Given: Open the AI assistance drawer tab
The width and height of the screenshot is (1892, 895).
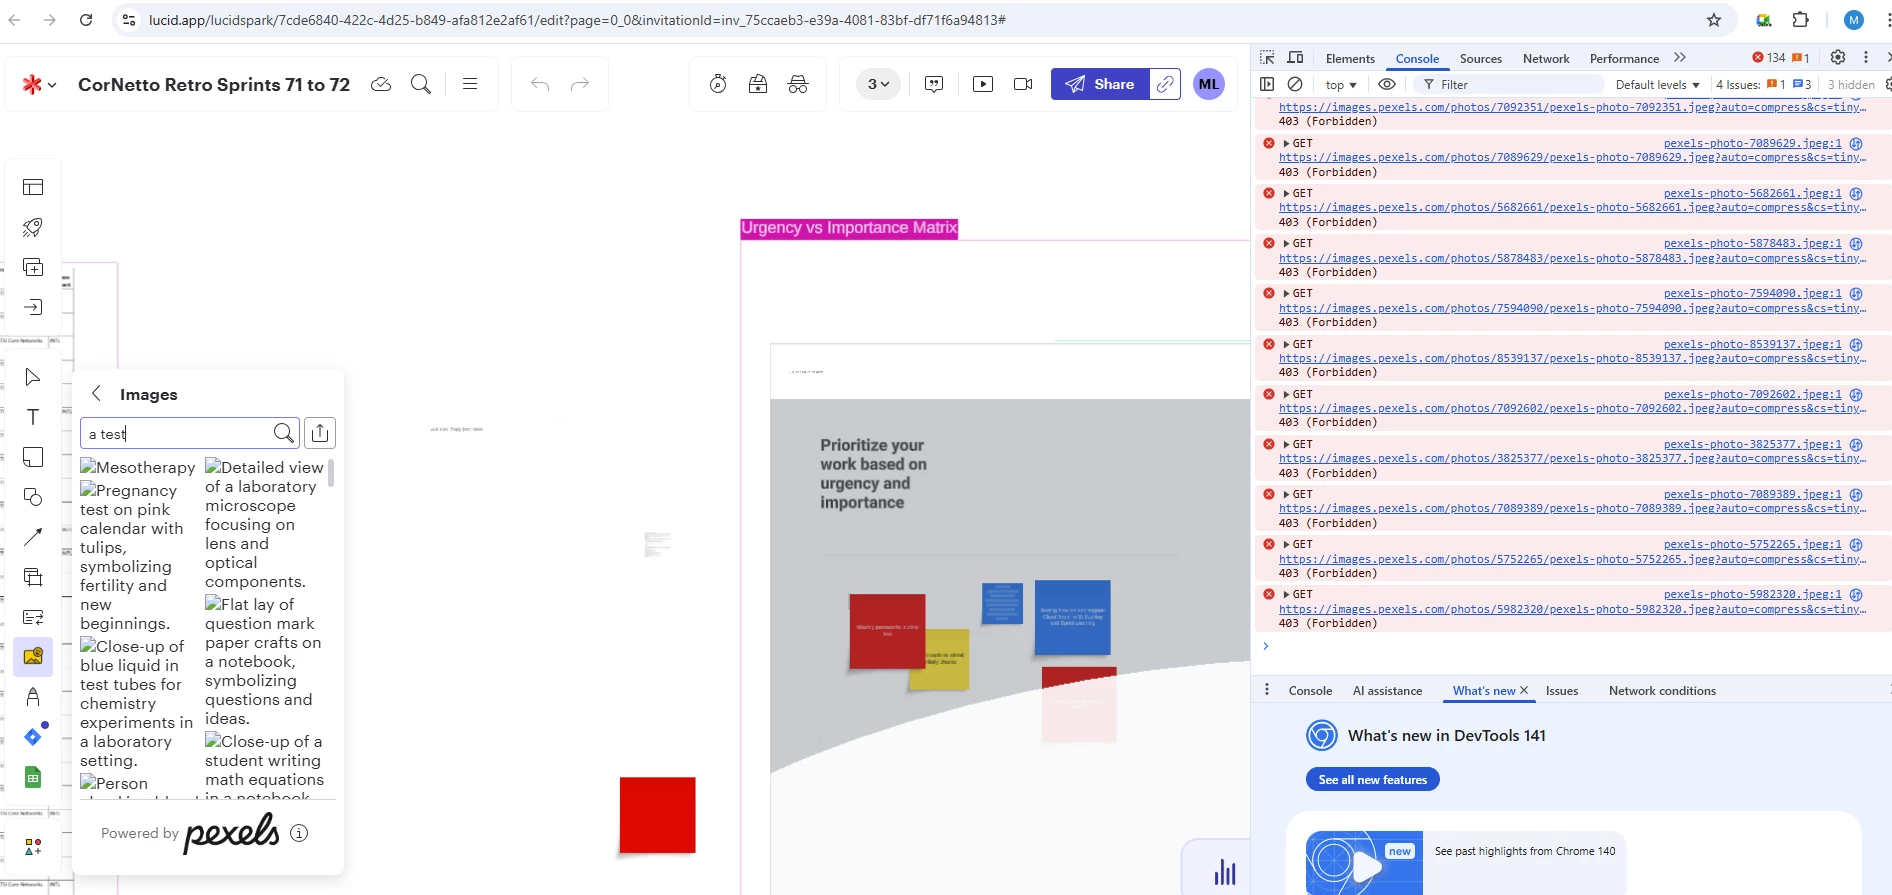Looking at the screenshot, I should pyautogui.click(x=1387, y=691).
